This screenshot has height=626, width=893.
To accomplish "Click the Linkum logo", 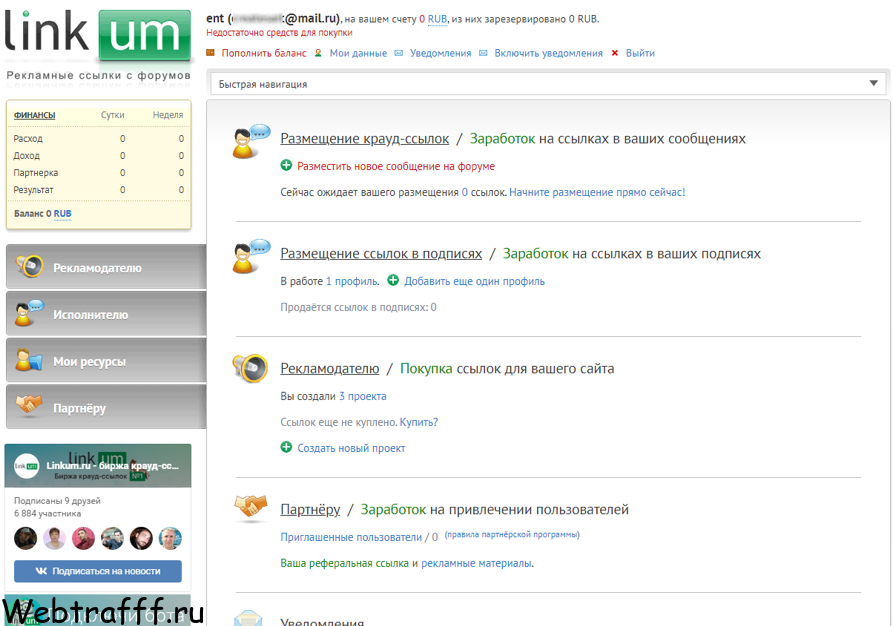I will pos(97,35).
